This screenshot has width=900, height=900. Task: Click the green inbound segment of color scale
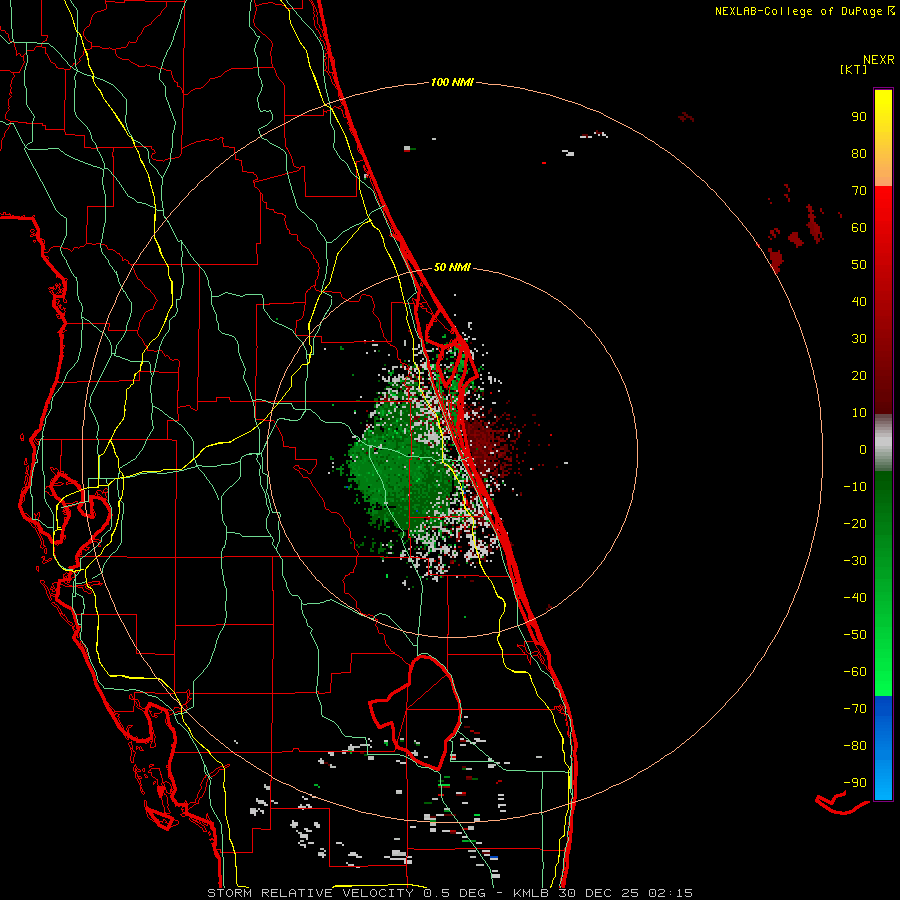883,583
